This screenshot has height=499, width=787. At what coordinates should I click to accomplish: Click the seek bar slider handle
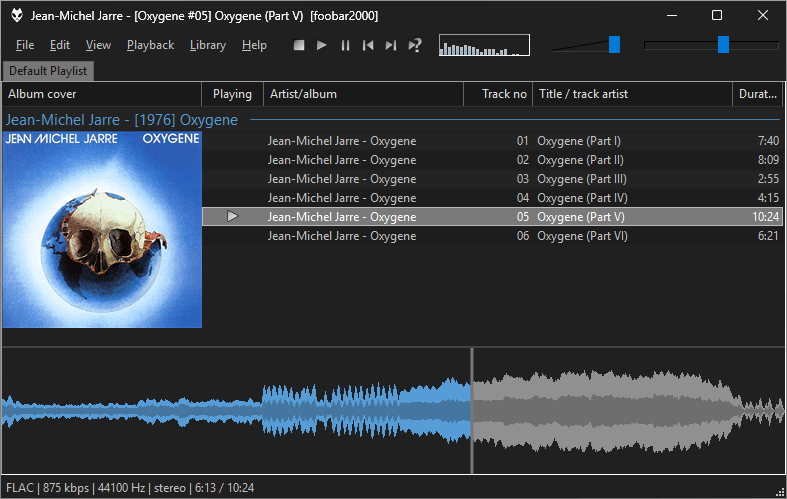723,44
